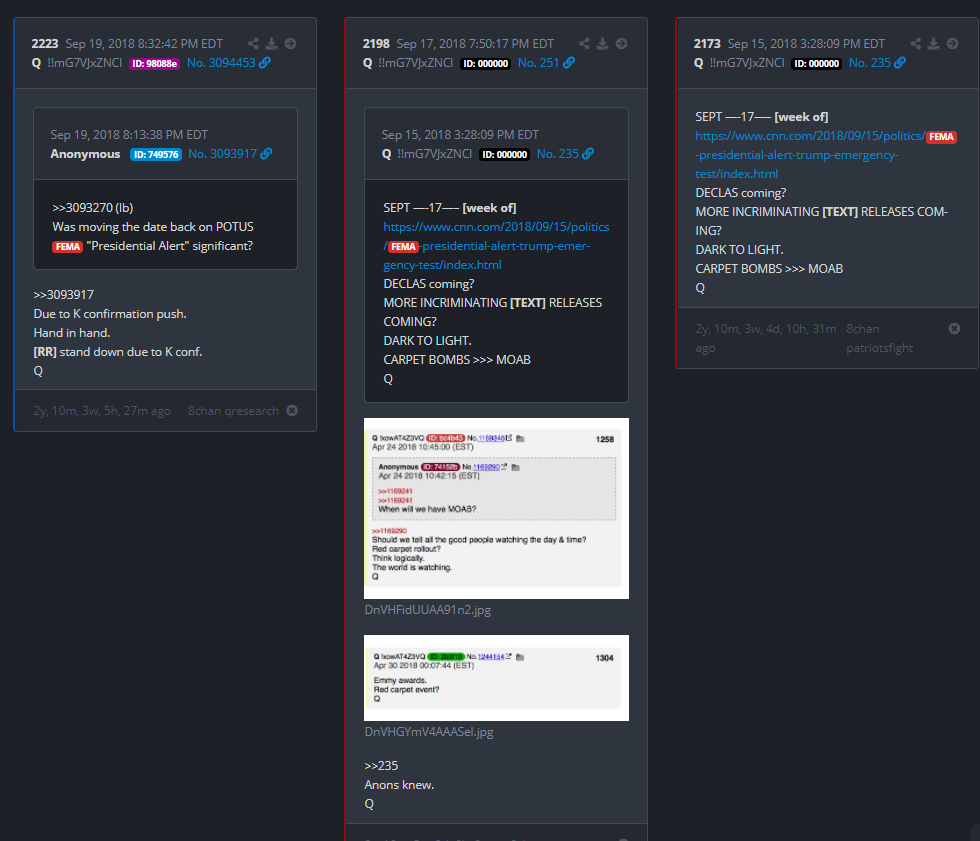Open quoted post link No. 3093917
This screenshot has width=980, height=841.
click(x=222, y=154)
